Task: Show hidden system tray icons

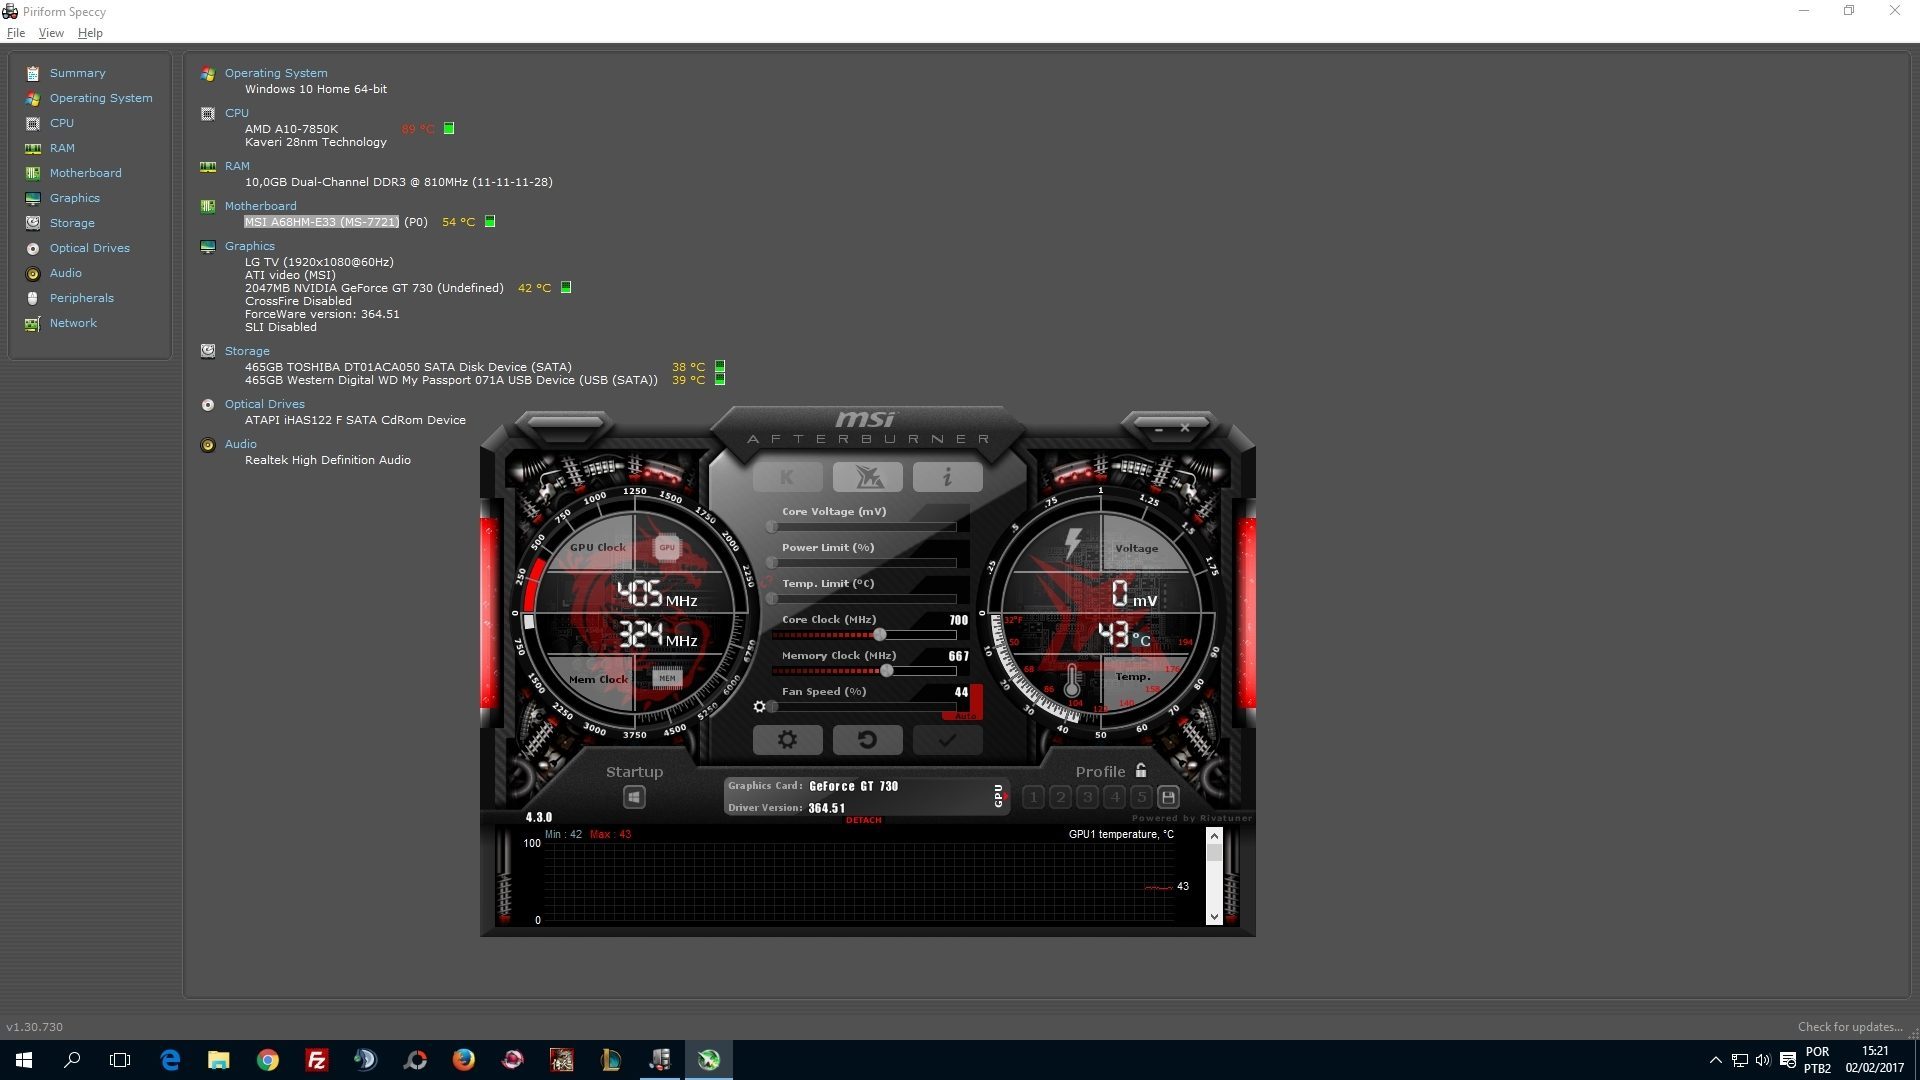Action: coord(1715,1060)
